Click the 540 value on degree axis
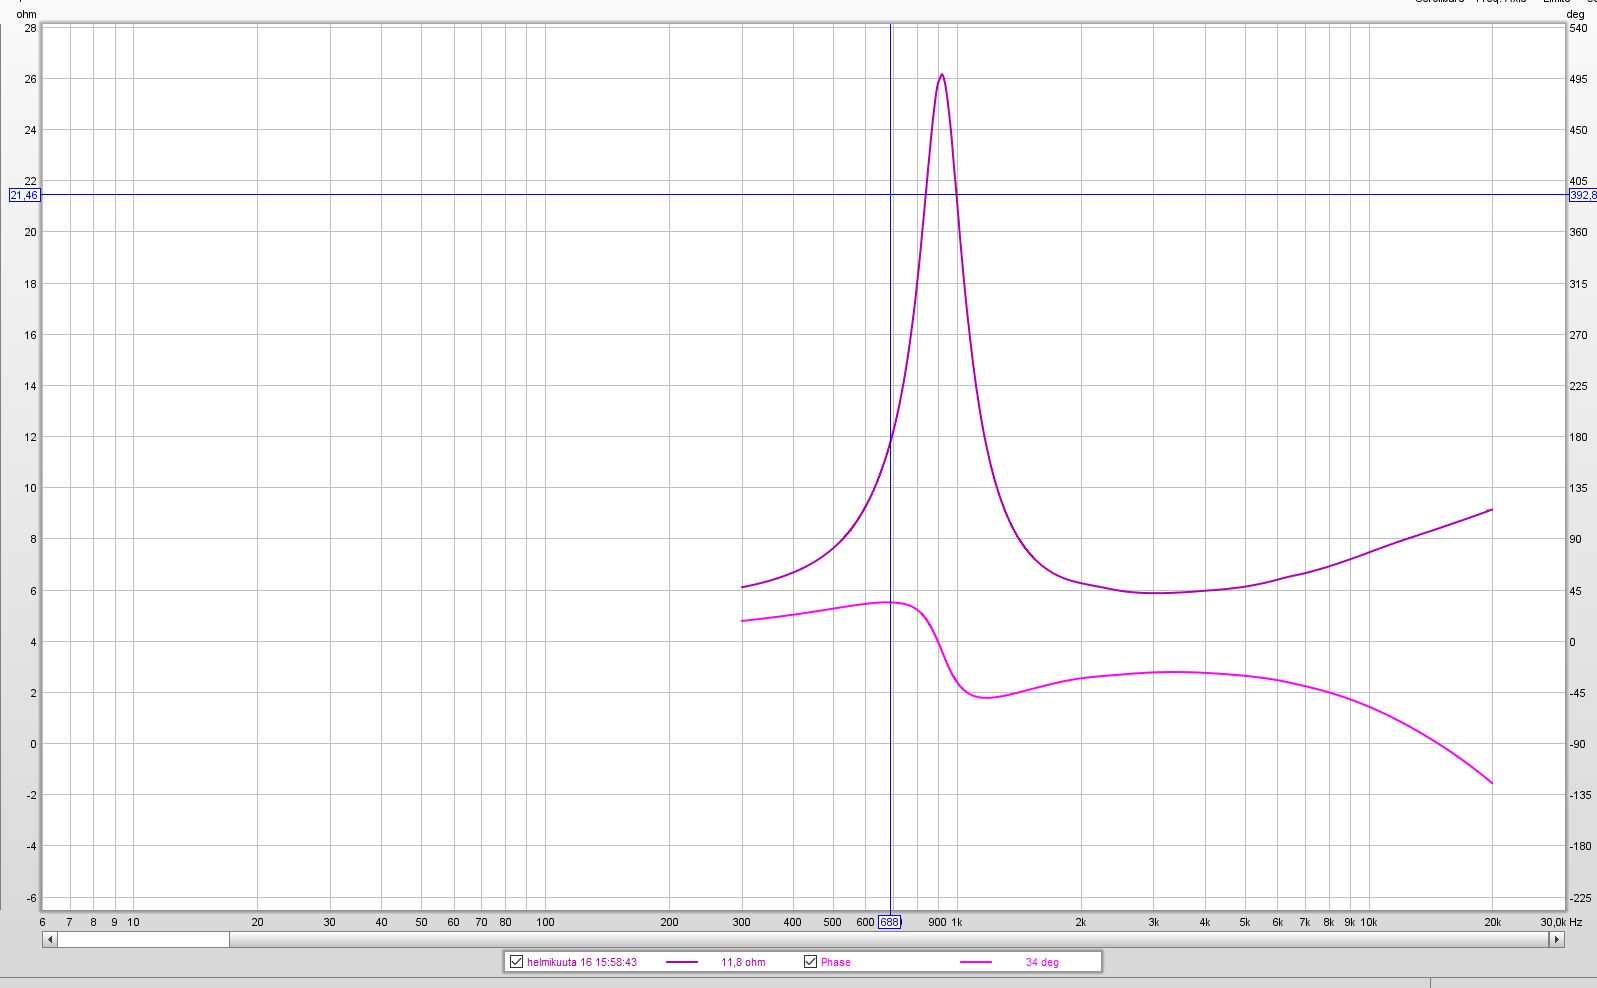Image resolution: width=1597 pixels, height=988 pixels. pyautogui.click(x=1578, y=28)
